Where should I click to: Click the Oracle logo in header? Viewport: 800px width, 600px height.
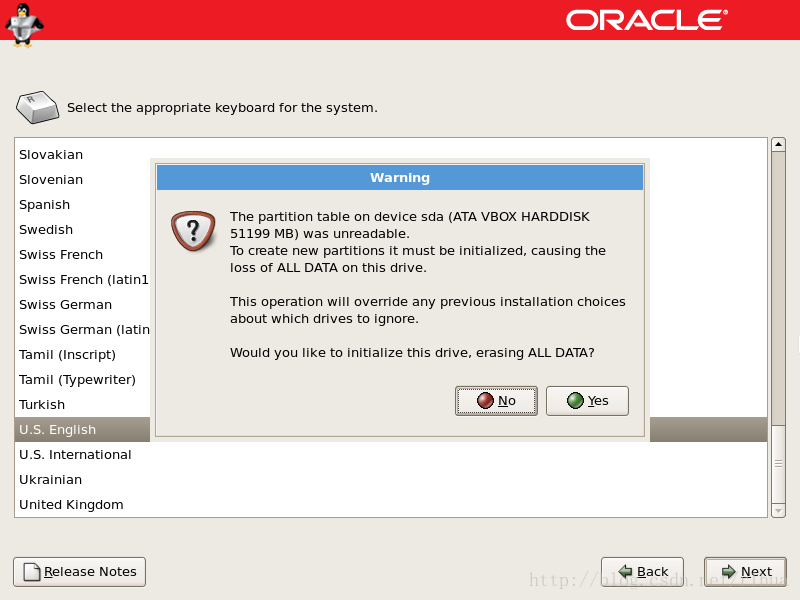click(646, 20)
